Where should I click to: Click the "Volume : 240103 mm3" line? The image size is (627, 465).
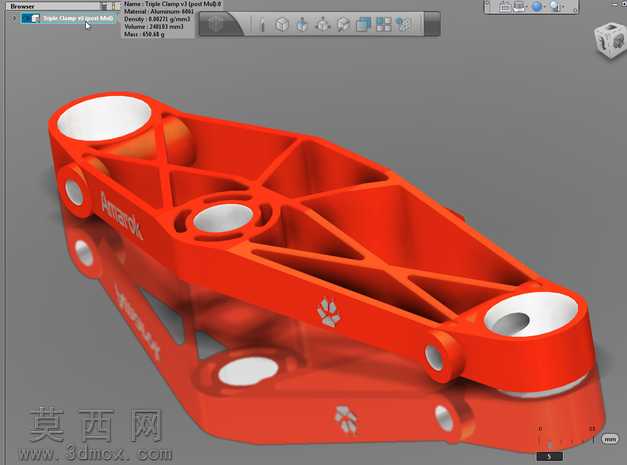[x=154, y=27]
